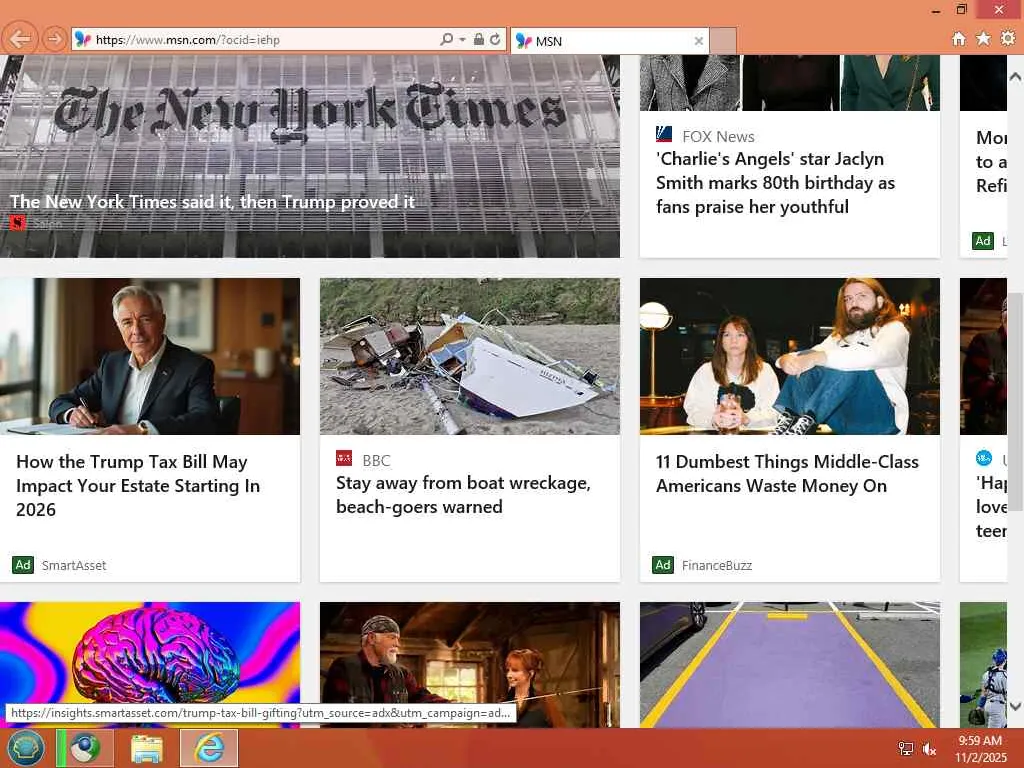The image size is (1024, 768).
Task: Focus the address bar URL field
Action: click(x=265, y=40)
